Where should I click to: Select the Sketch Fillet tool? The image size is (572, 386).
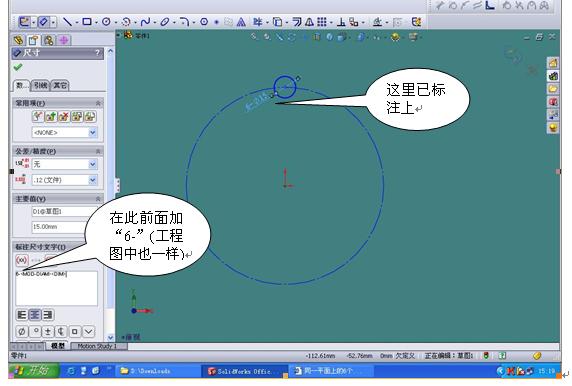pos(185,22)
